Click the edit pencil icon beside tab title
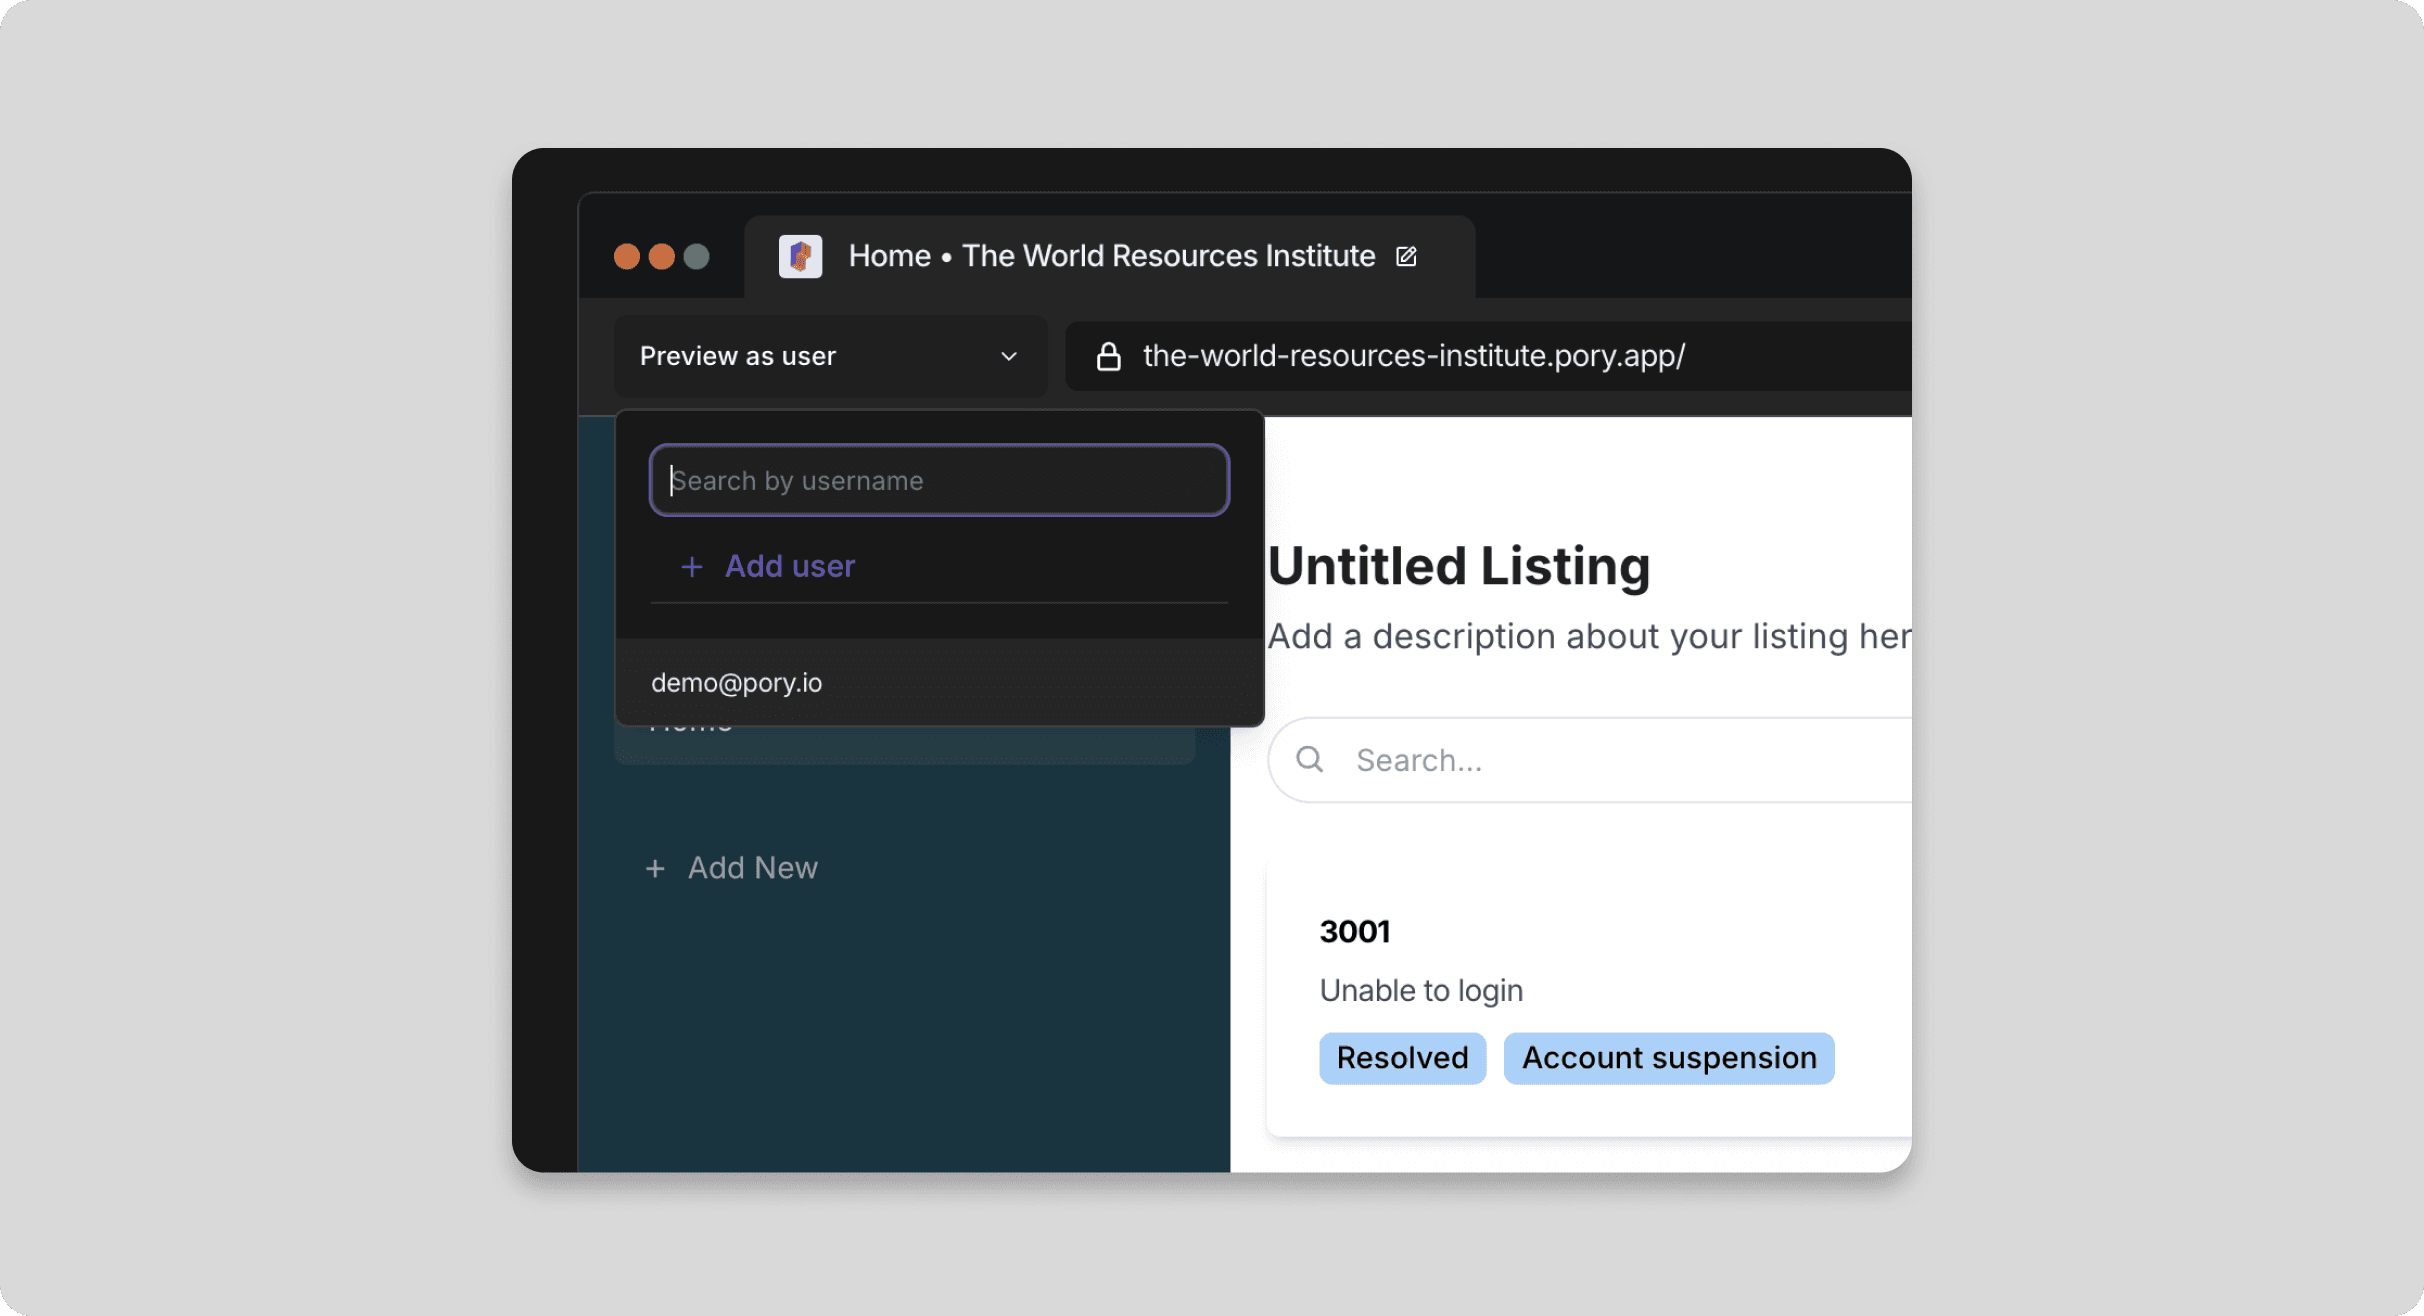This screenshot has width=2424, height=1316. click(1406, 256)
